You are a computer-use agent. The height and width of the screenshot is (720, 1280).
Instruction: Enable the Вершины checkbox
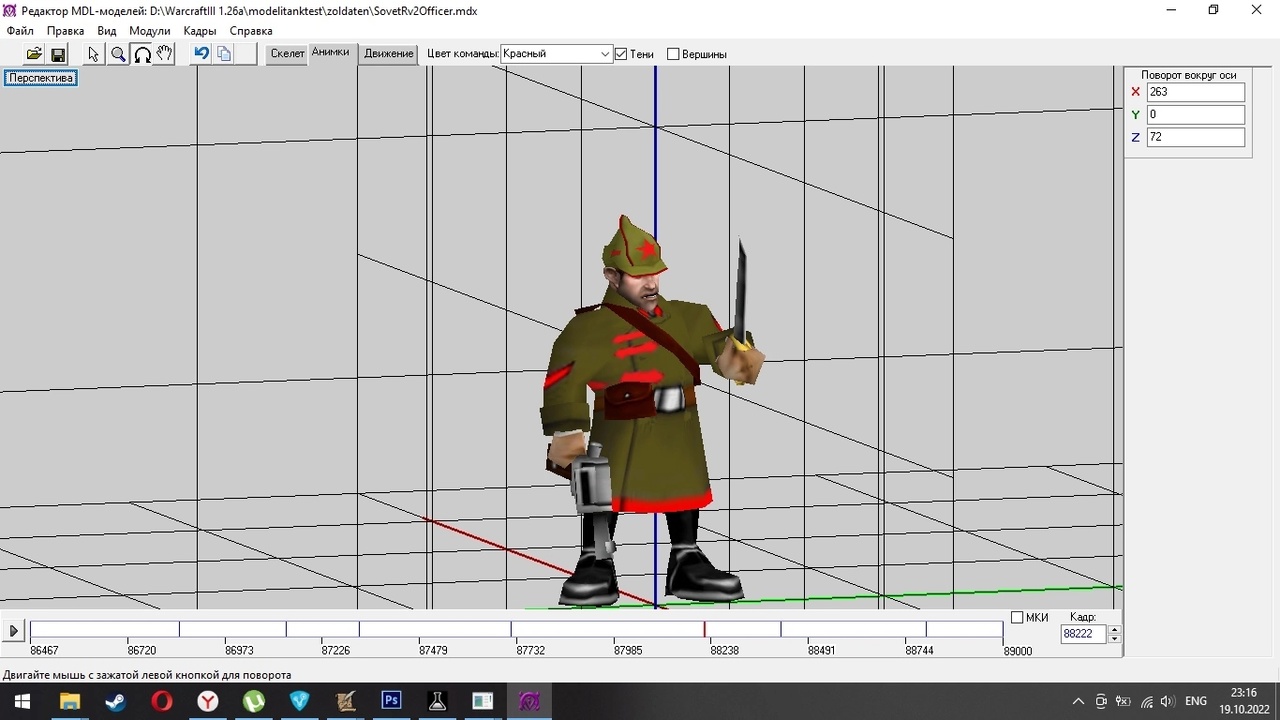click(673, 54)
